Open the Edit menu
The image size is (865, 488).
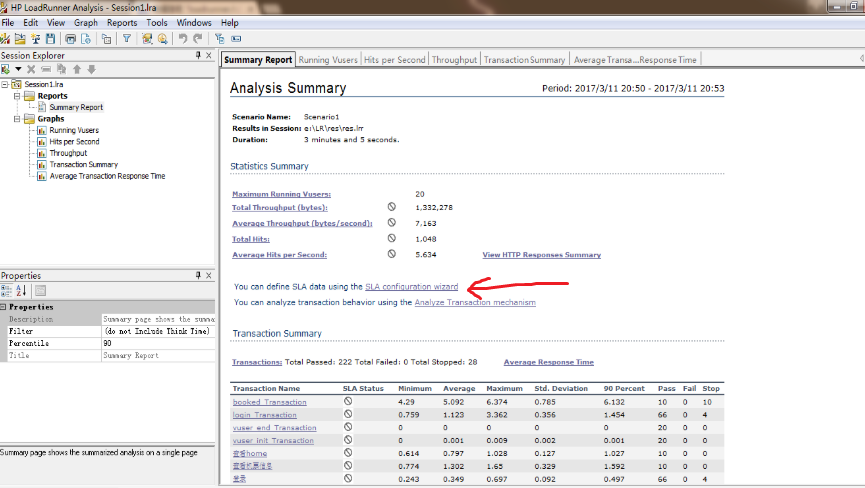[x=30, y=23]
